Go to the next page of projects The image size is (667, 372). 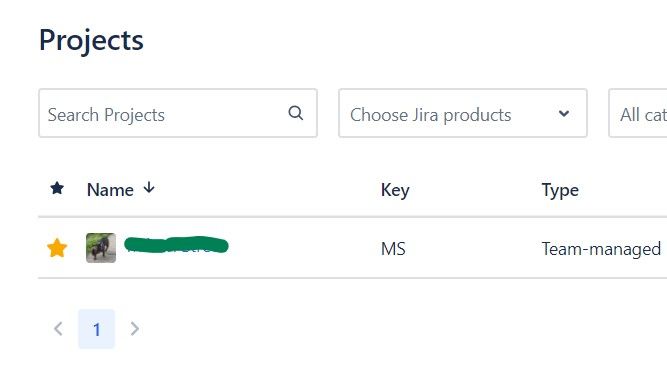tap(134, 329)
